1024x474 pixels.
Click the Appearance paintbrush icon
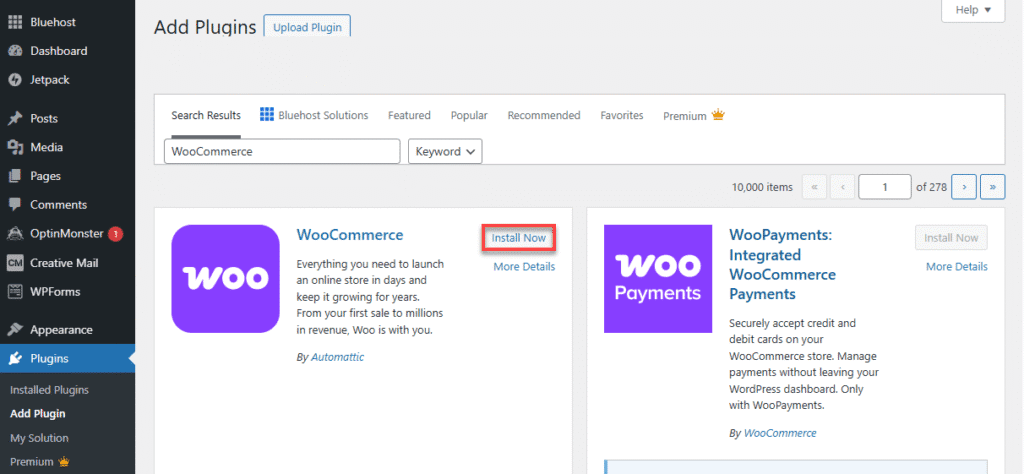click(x=15, y=330)
